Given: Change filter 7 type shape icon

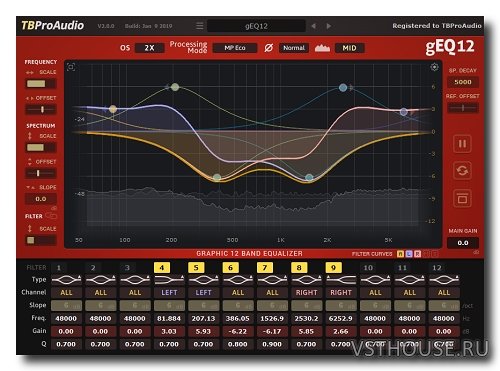Looking at the screenshot, I should (272, 279).
